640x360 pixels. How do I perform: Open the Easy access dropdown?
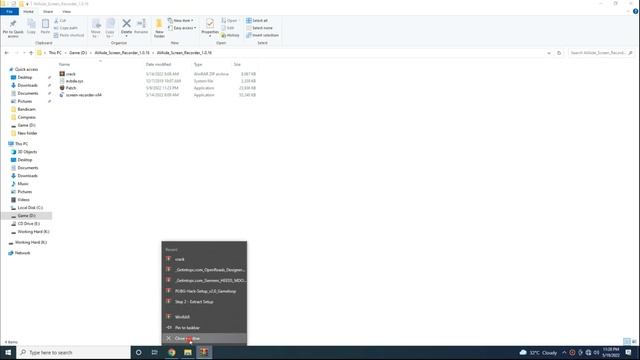(182, 28)
